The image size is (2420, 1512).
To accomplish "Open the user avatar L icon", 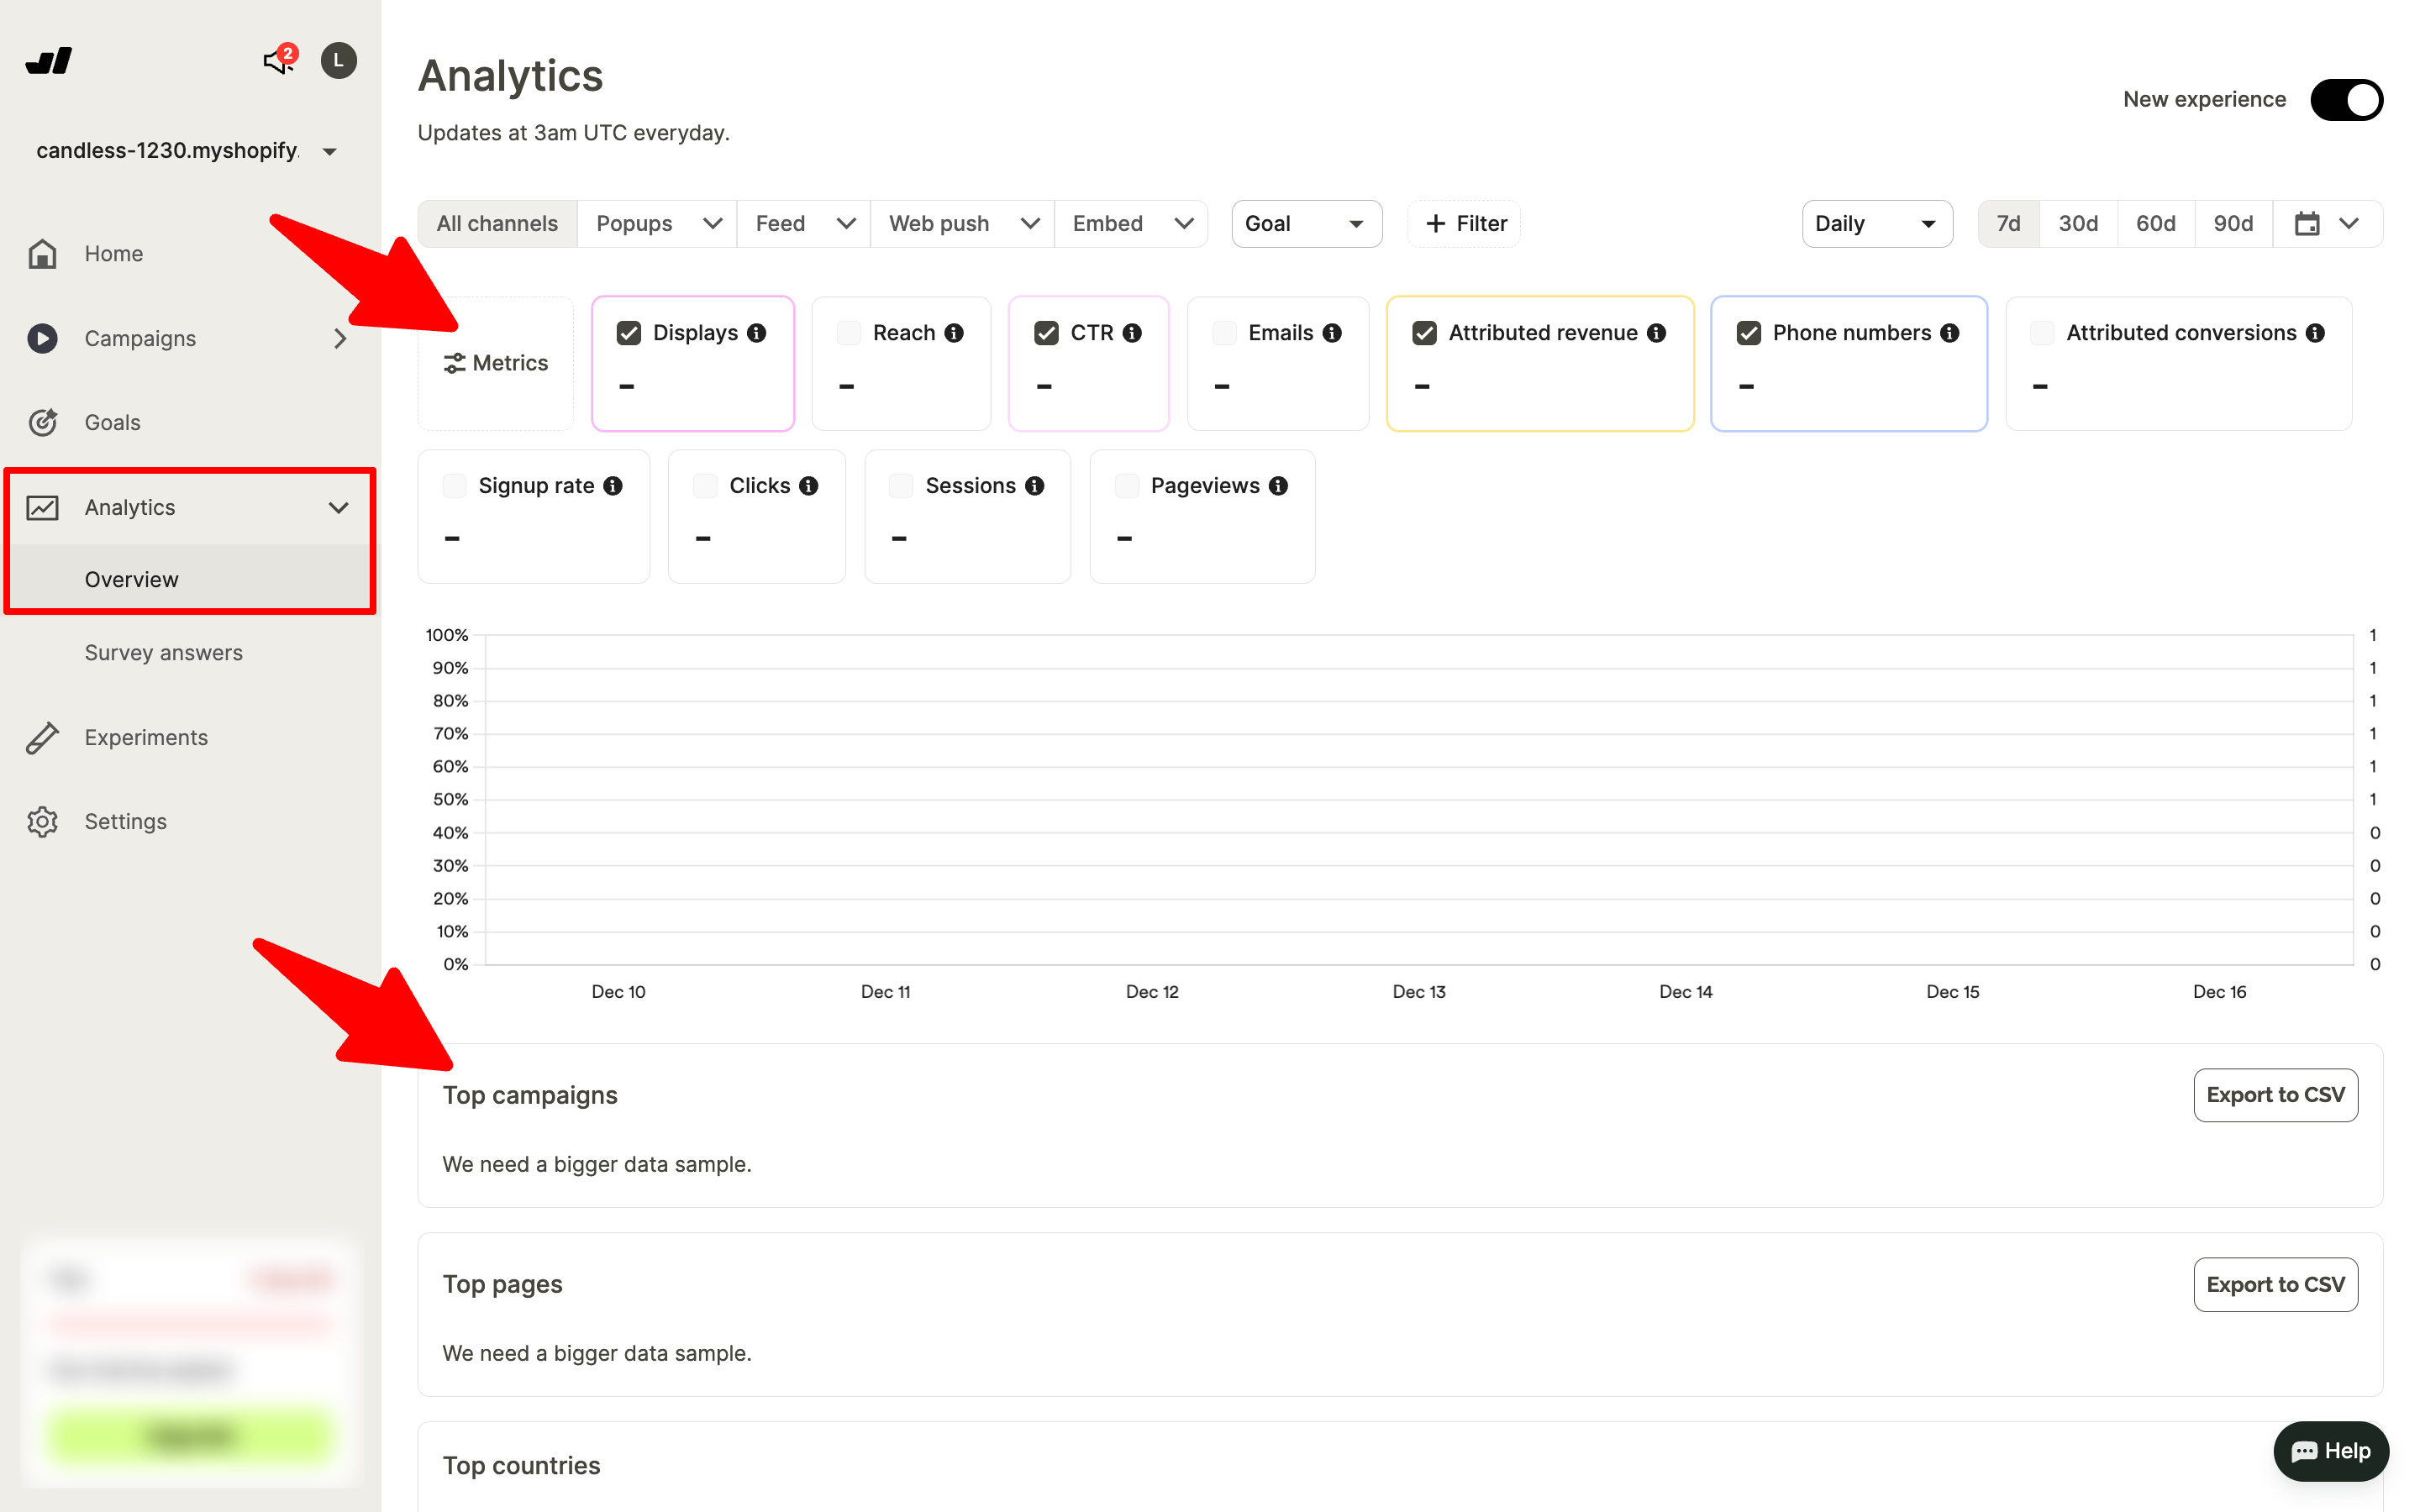I will (x=338, y=61).
